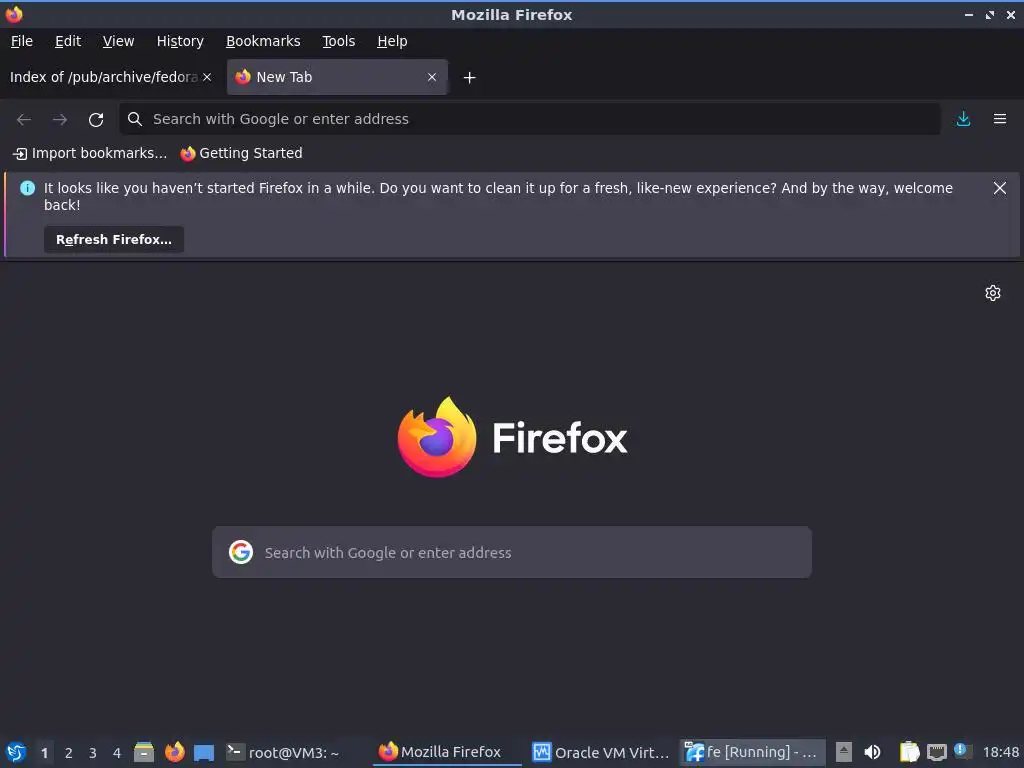The width and height of the screenshot is (1024, 768).
Task: Close the Index of /pub/archive tab
Action: point(207,77)
